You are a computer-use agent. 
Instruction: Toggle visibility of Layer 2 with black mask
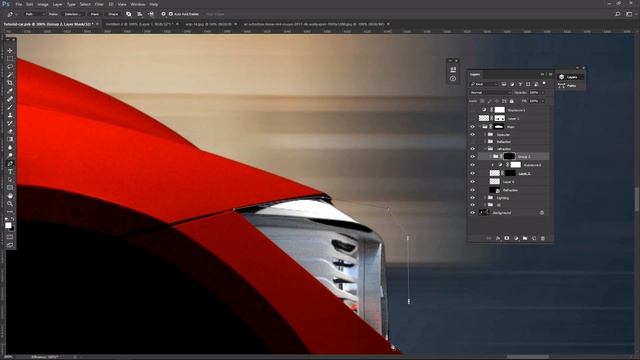coord(473,173)
